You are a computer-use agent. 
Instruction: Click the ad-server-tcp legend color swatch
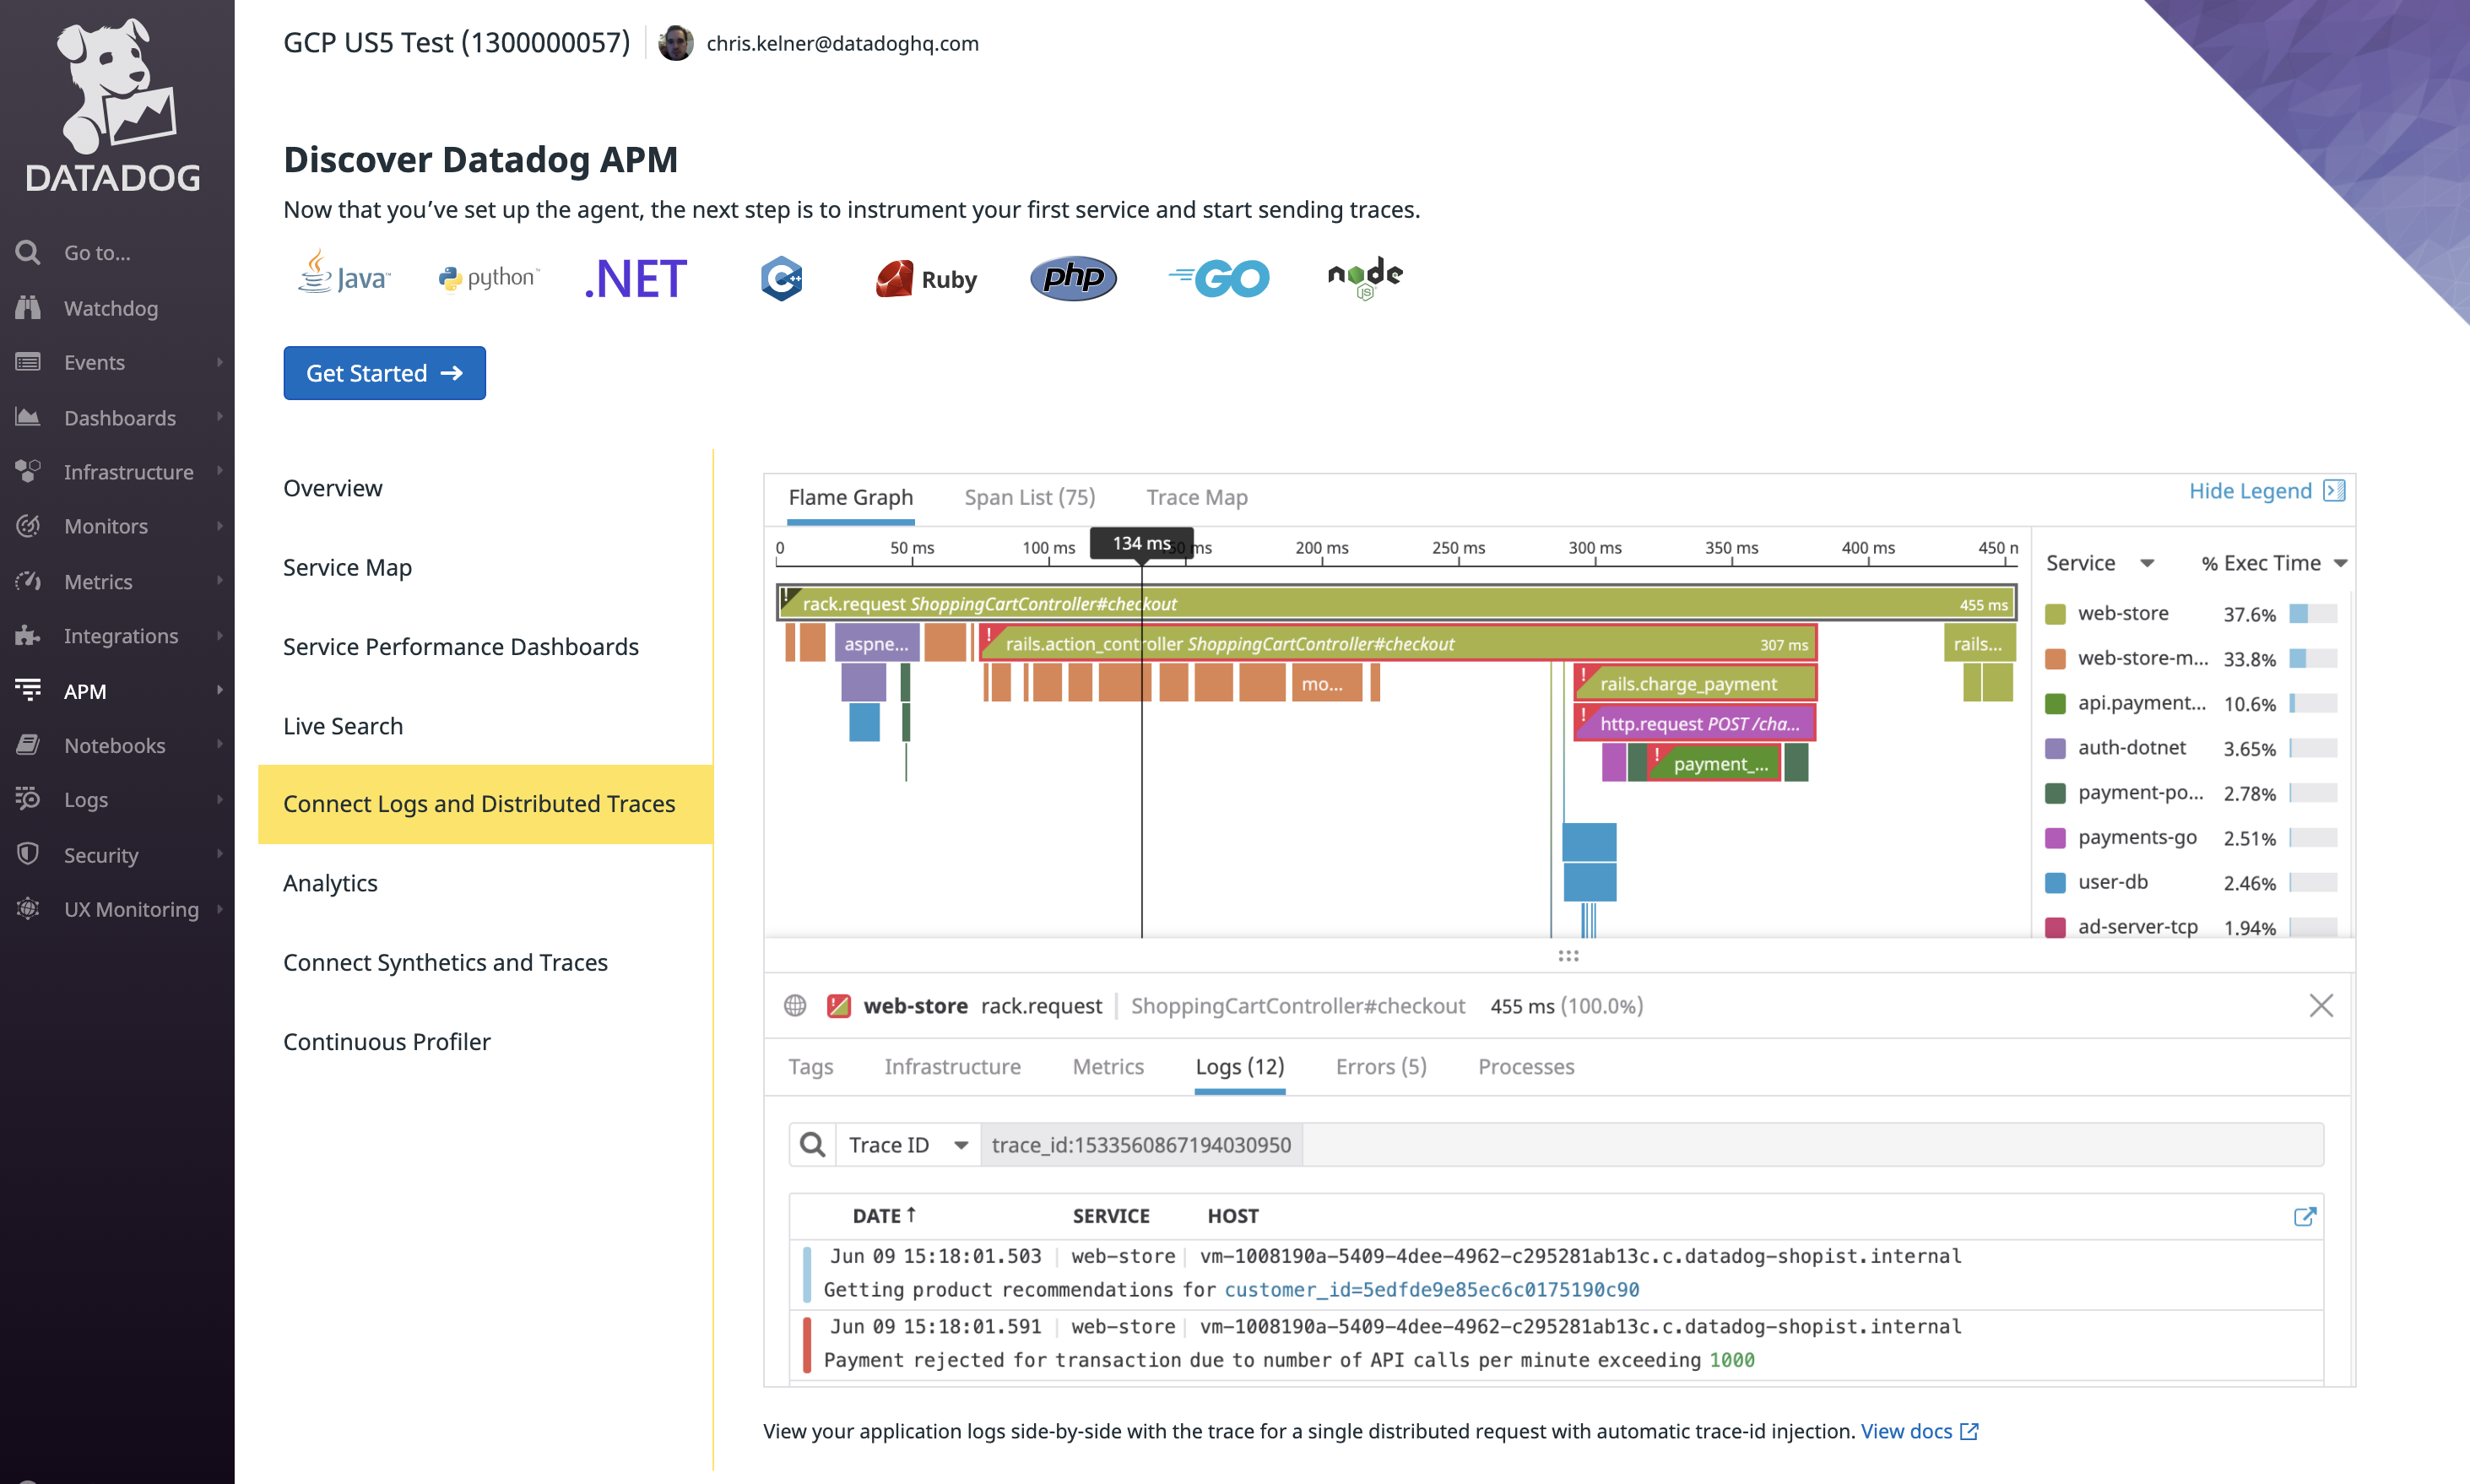coord(2055,927)
